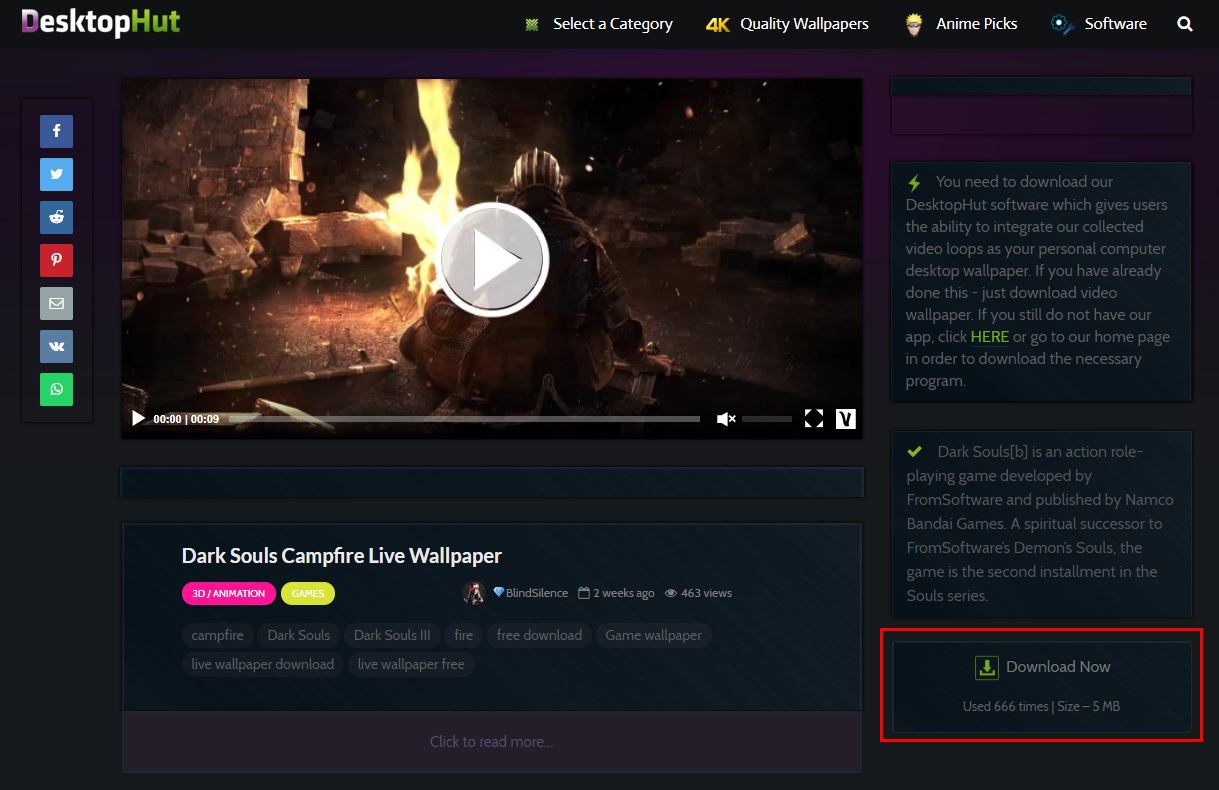Viewport: 1219px width, 790px height.
Task: Select the live wallpaper free tag
Action: (411, 664)
